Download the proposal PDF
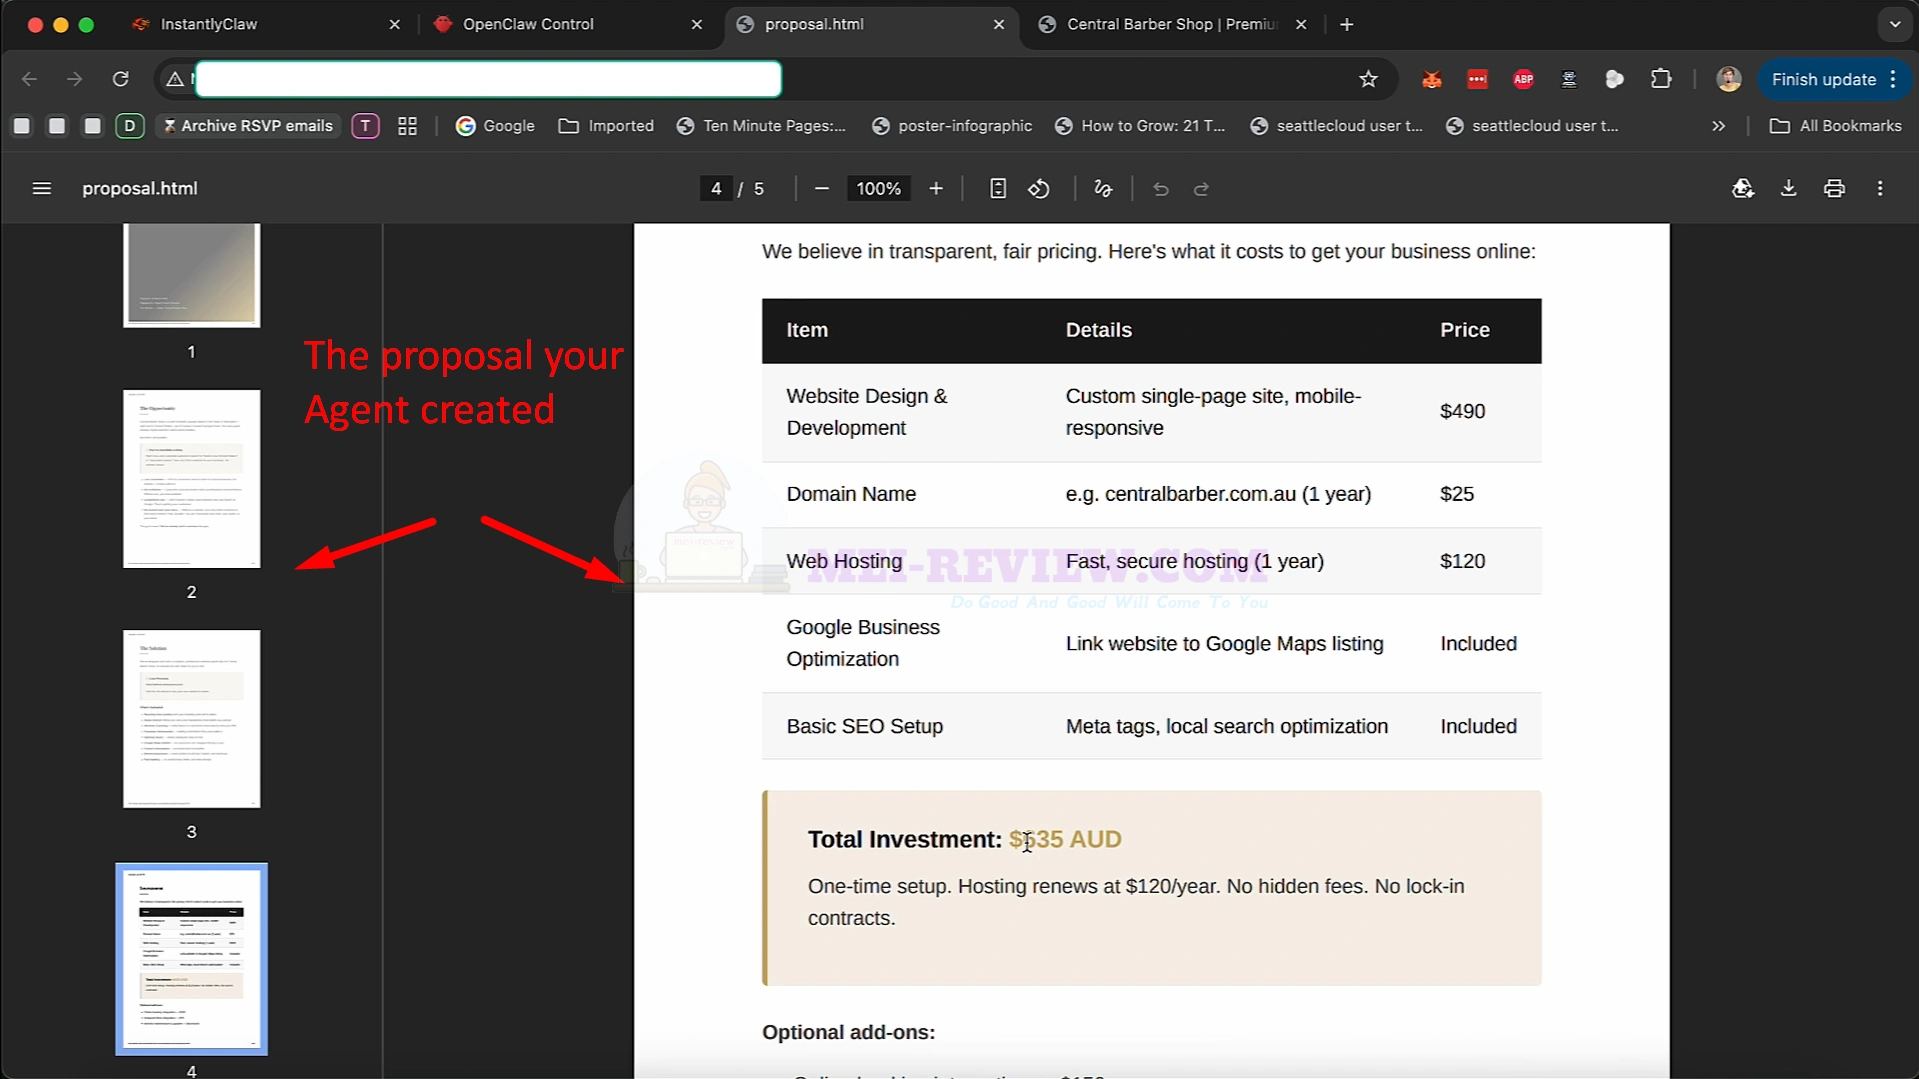1919x1079 pixels. (1789, 188)
